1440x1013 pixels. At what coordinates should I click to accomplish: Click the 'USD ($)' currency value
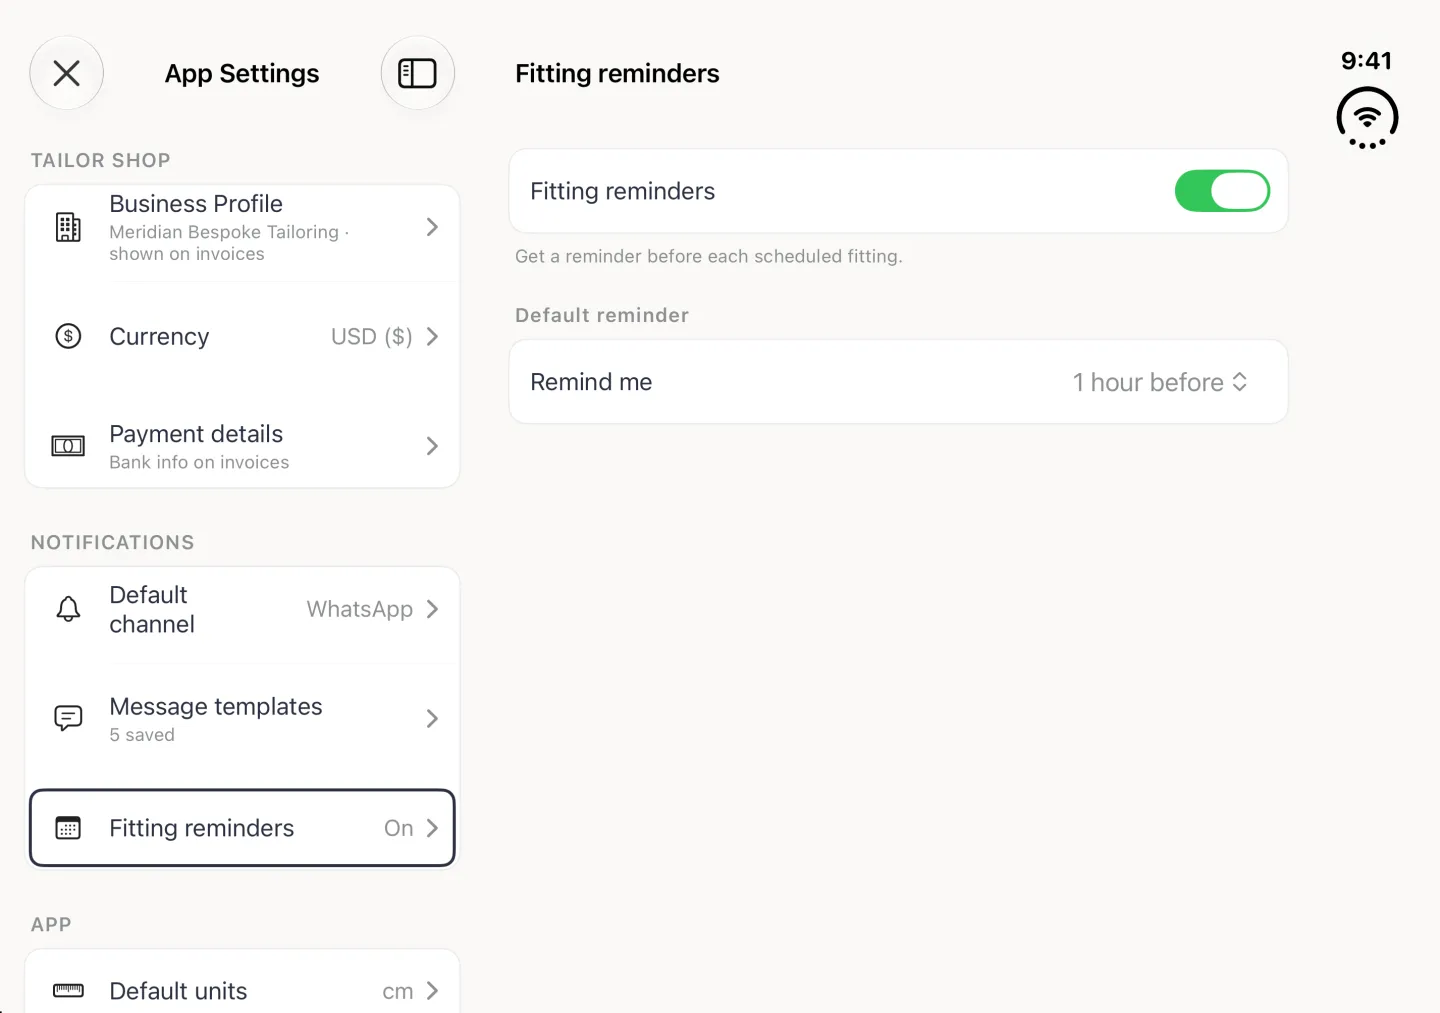(372, 337)
